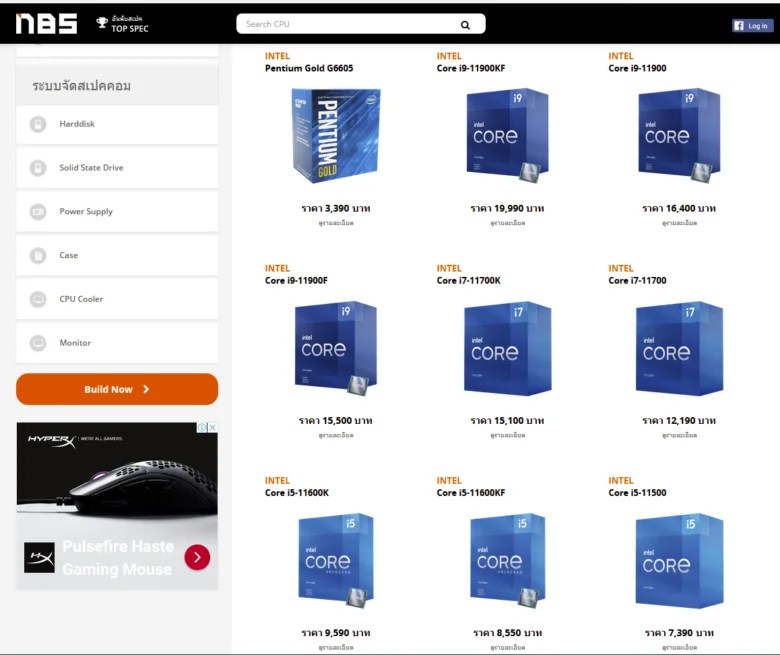Screen dimensions: 780x655
Task: Open the Core i5-11600K box thumbnail
Action: [x=336, y=560]
